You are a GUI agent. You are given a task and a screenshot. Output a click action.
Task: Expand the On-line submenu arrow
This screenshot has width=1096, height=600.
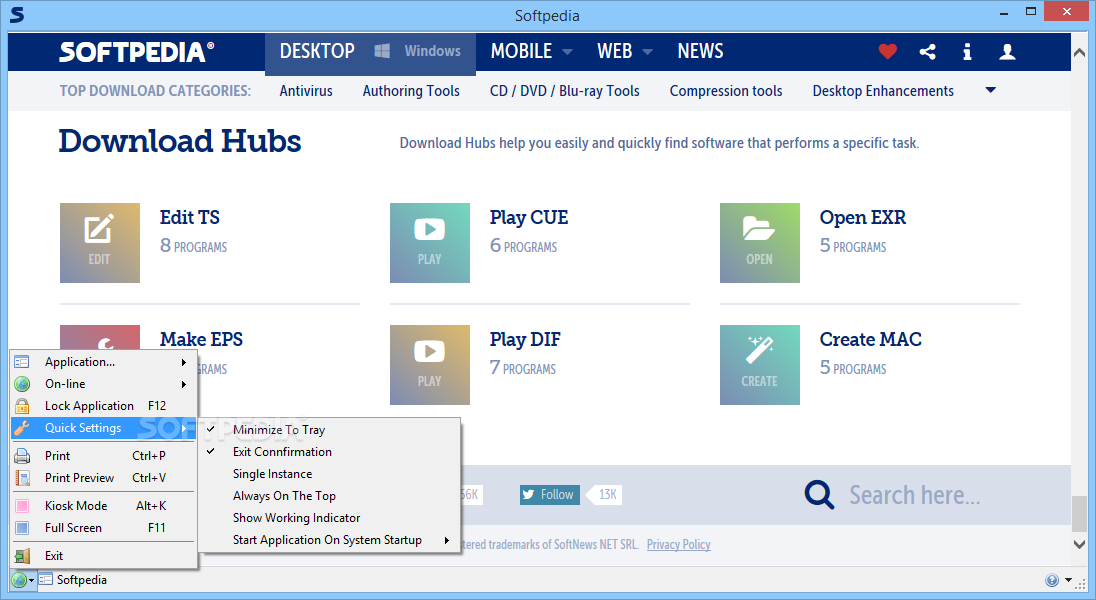[x=184, y=384]
